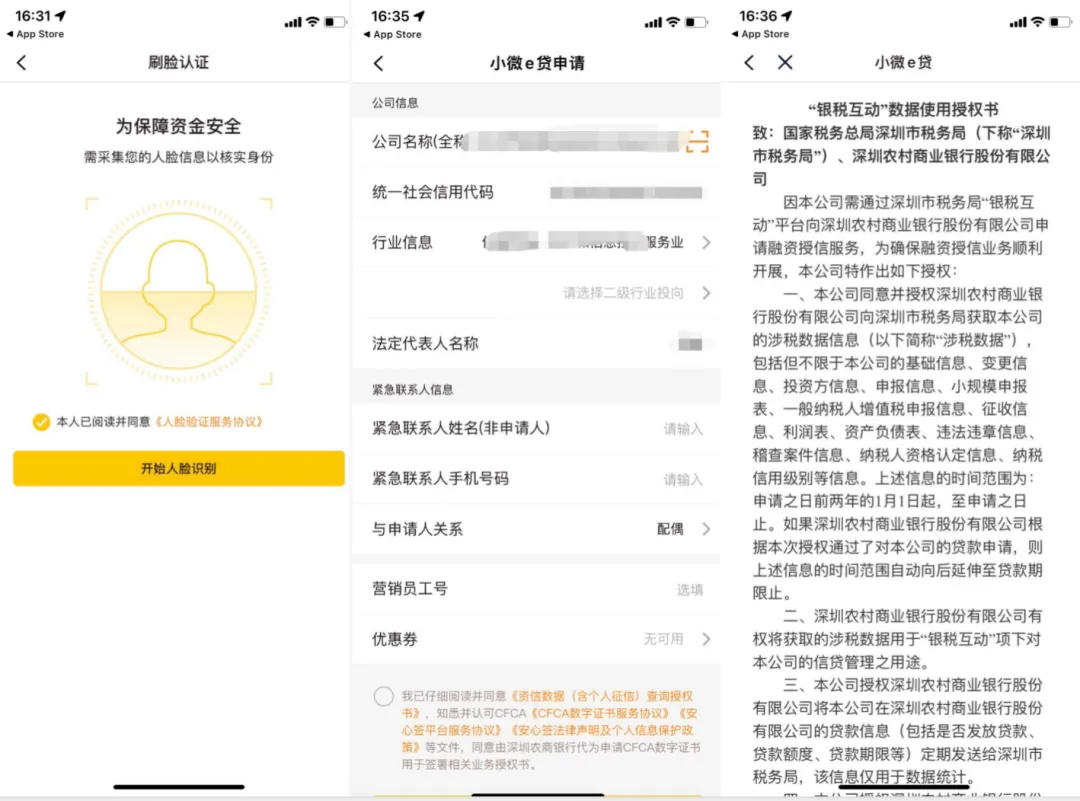Tap the location arrow beside 16:36
The image size is (1080, 801).
point(787,15)
